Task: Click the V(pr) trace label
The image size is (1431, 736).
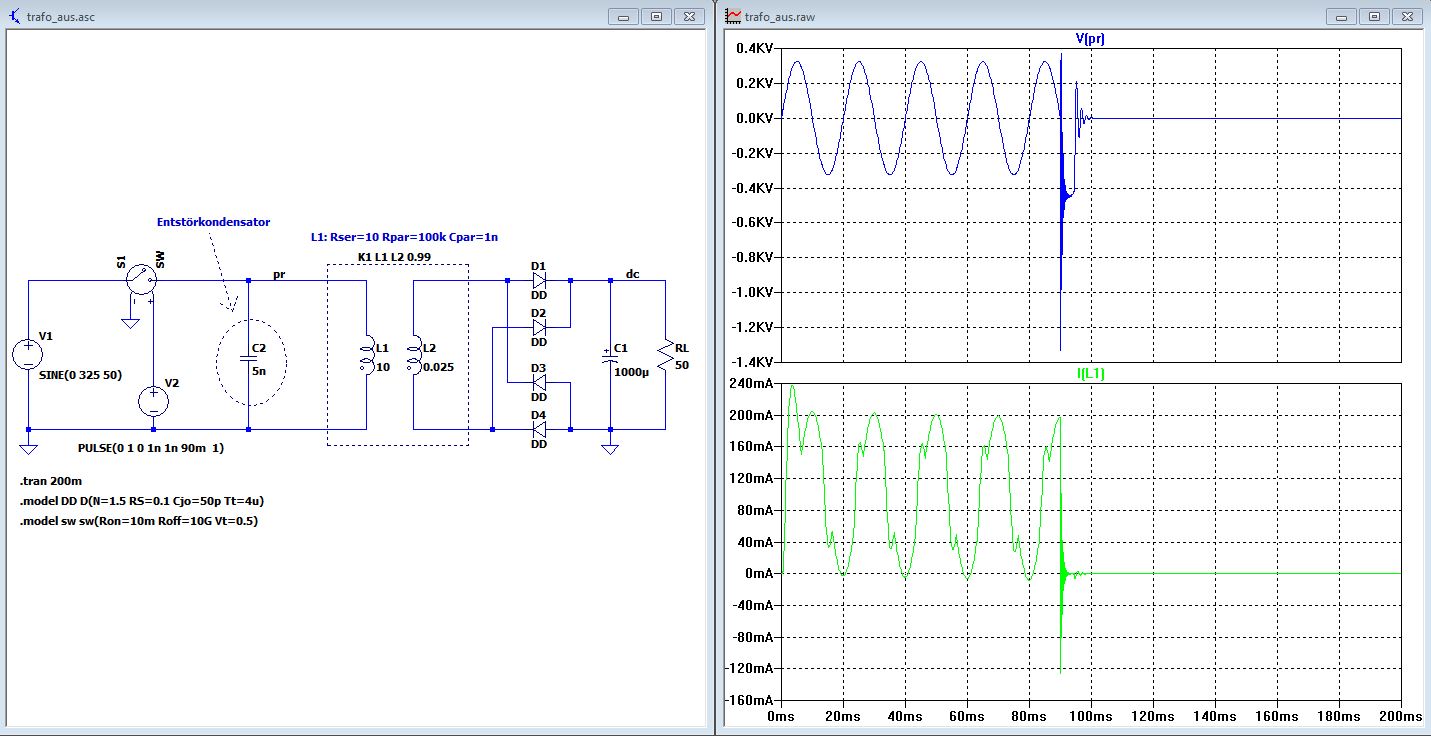Action: coord(1089,38)
